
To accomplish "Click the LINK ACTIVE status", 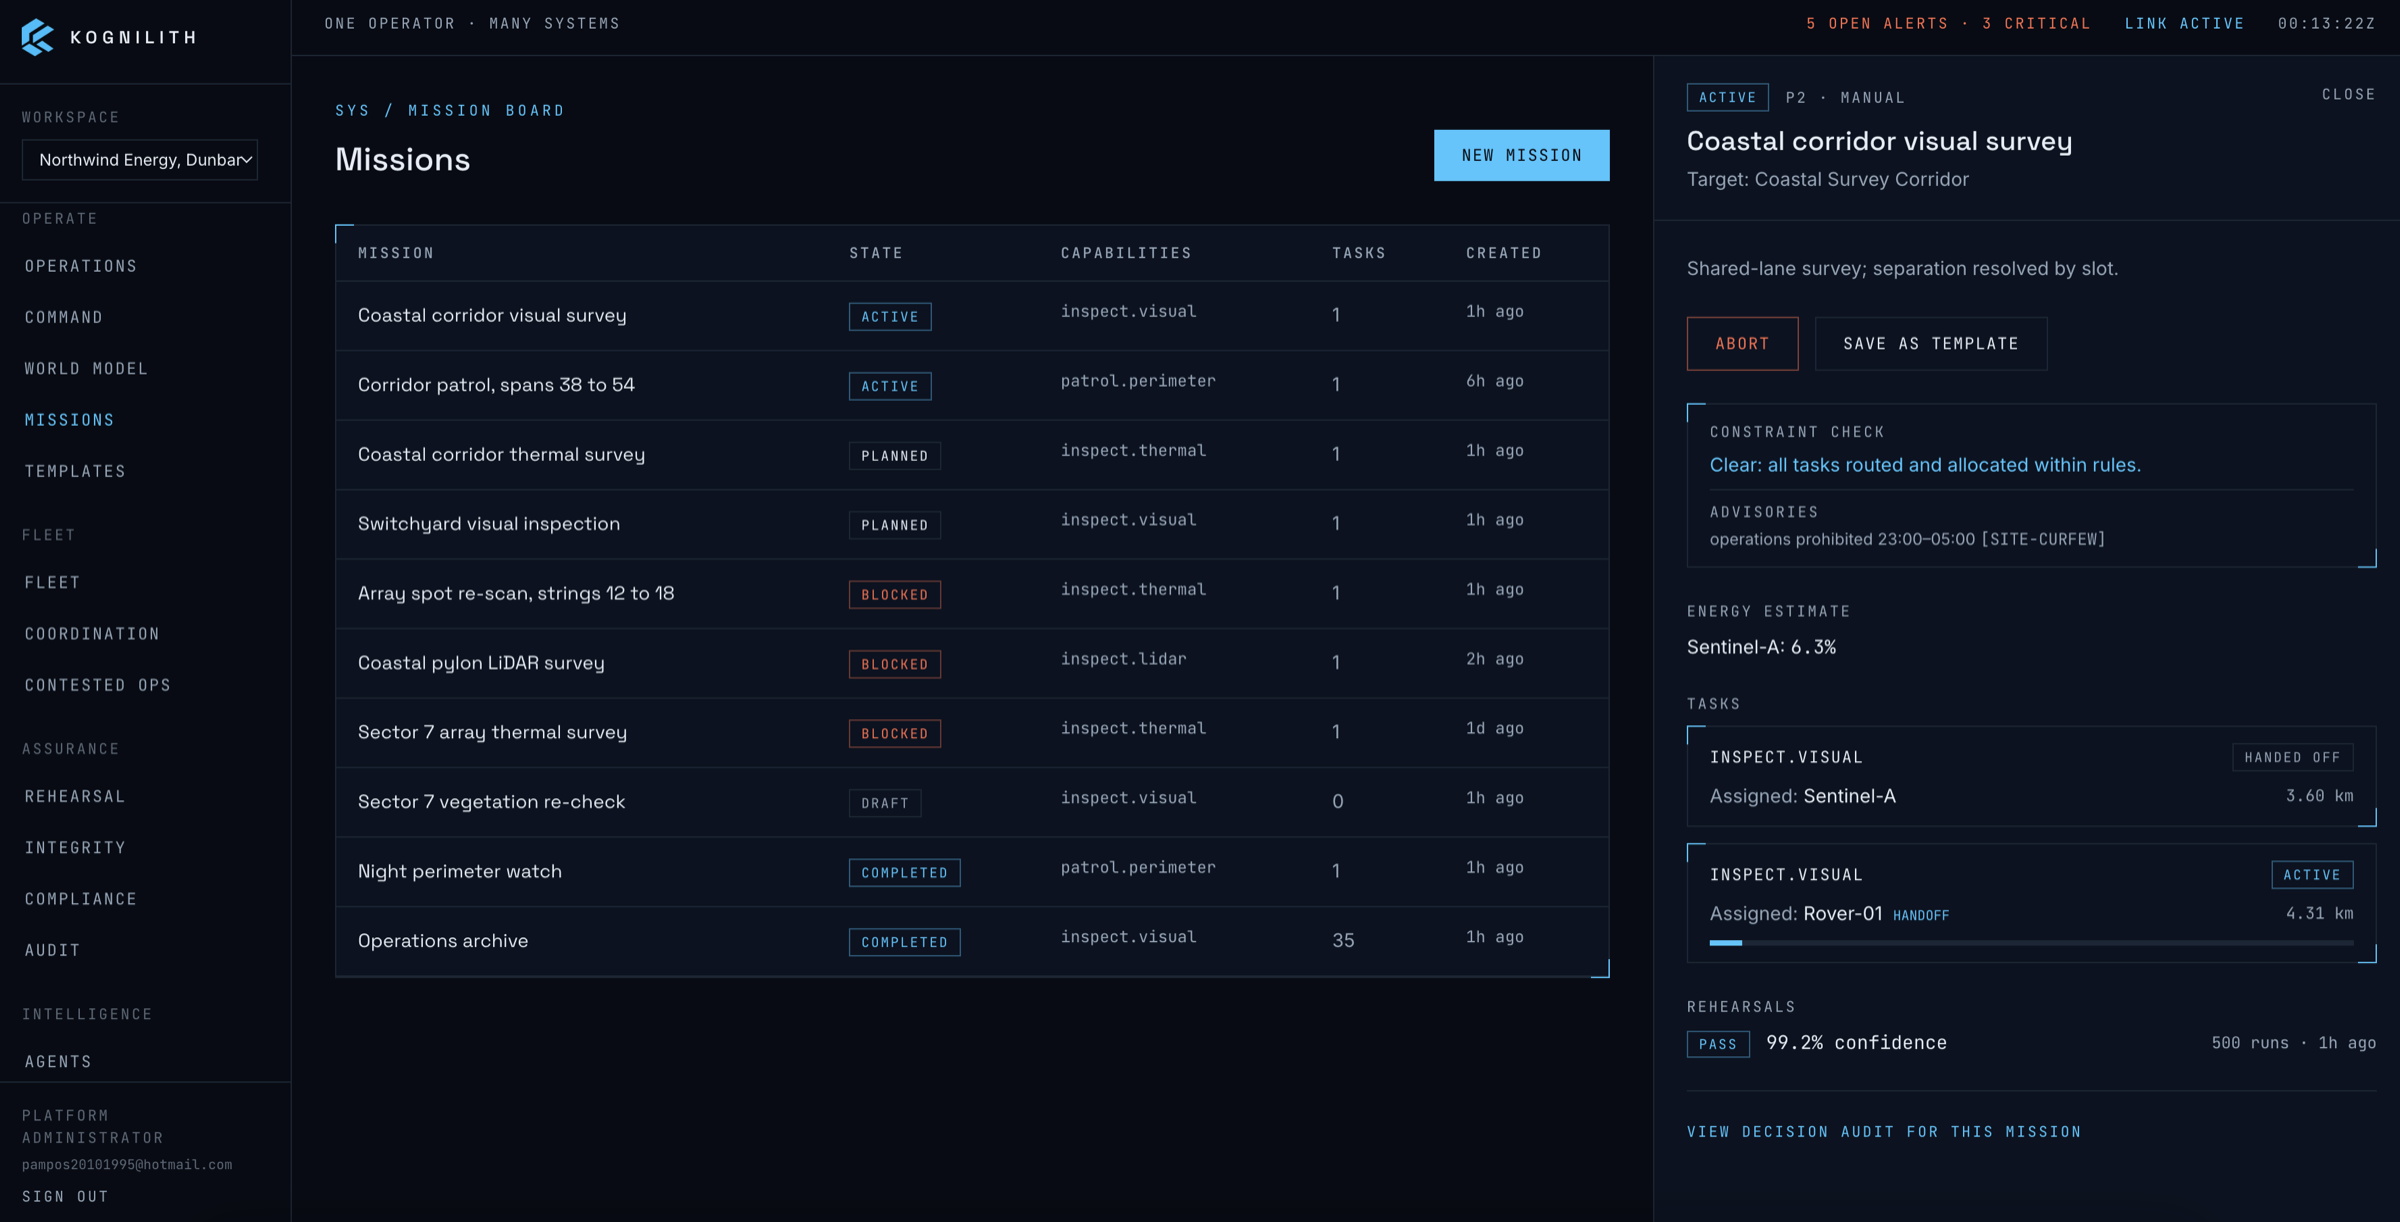I will [2184, 23].
